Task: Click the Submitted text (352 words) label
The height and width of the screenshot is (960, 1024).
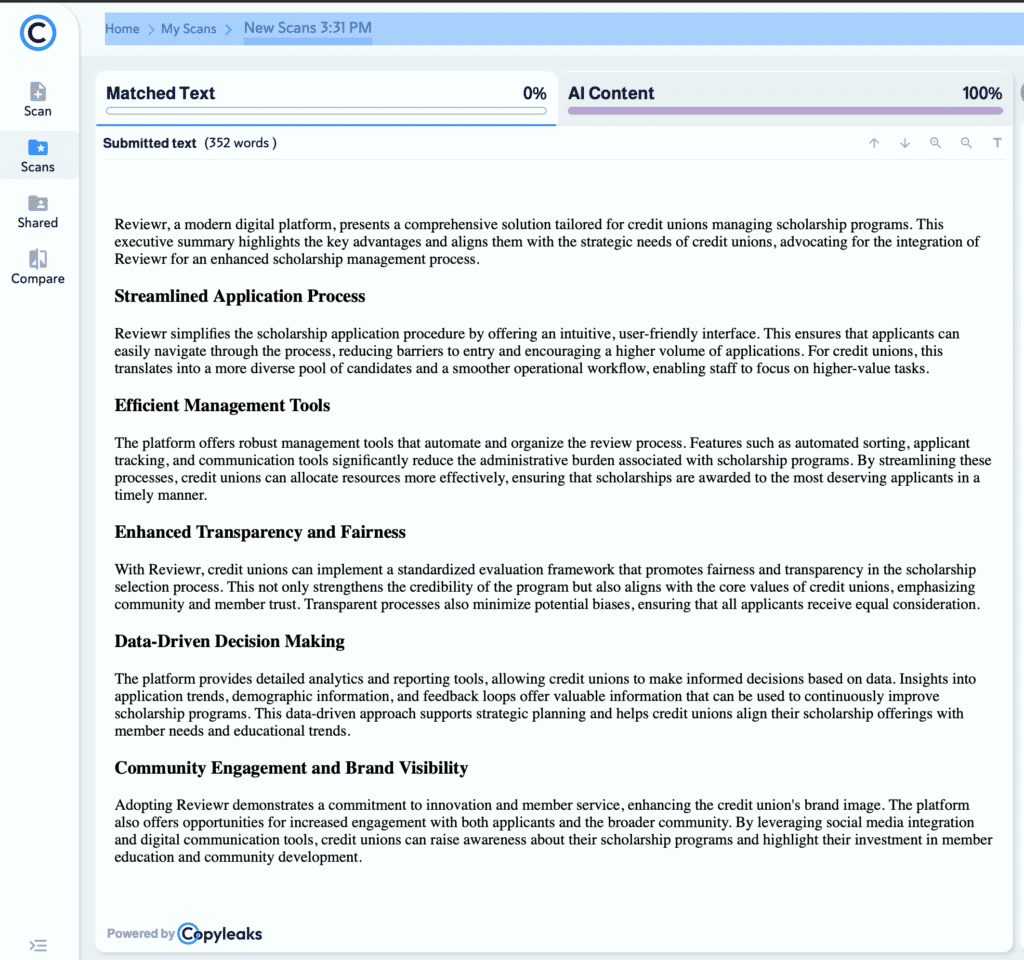Action: click(189, 143)
